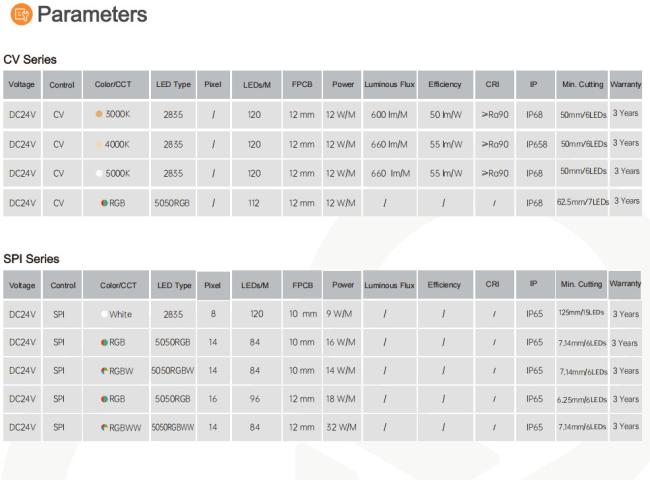Click the 62.5mm/7LEDs cutting cell
The image size is (650, 480).
click(582, 202)
